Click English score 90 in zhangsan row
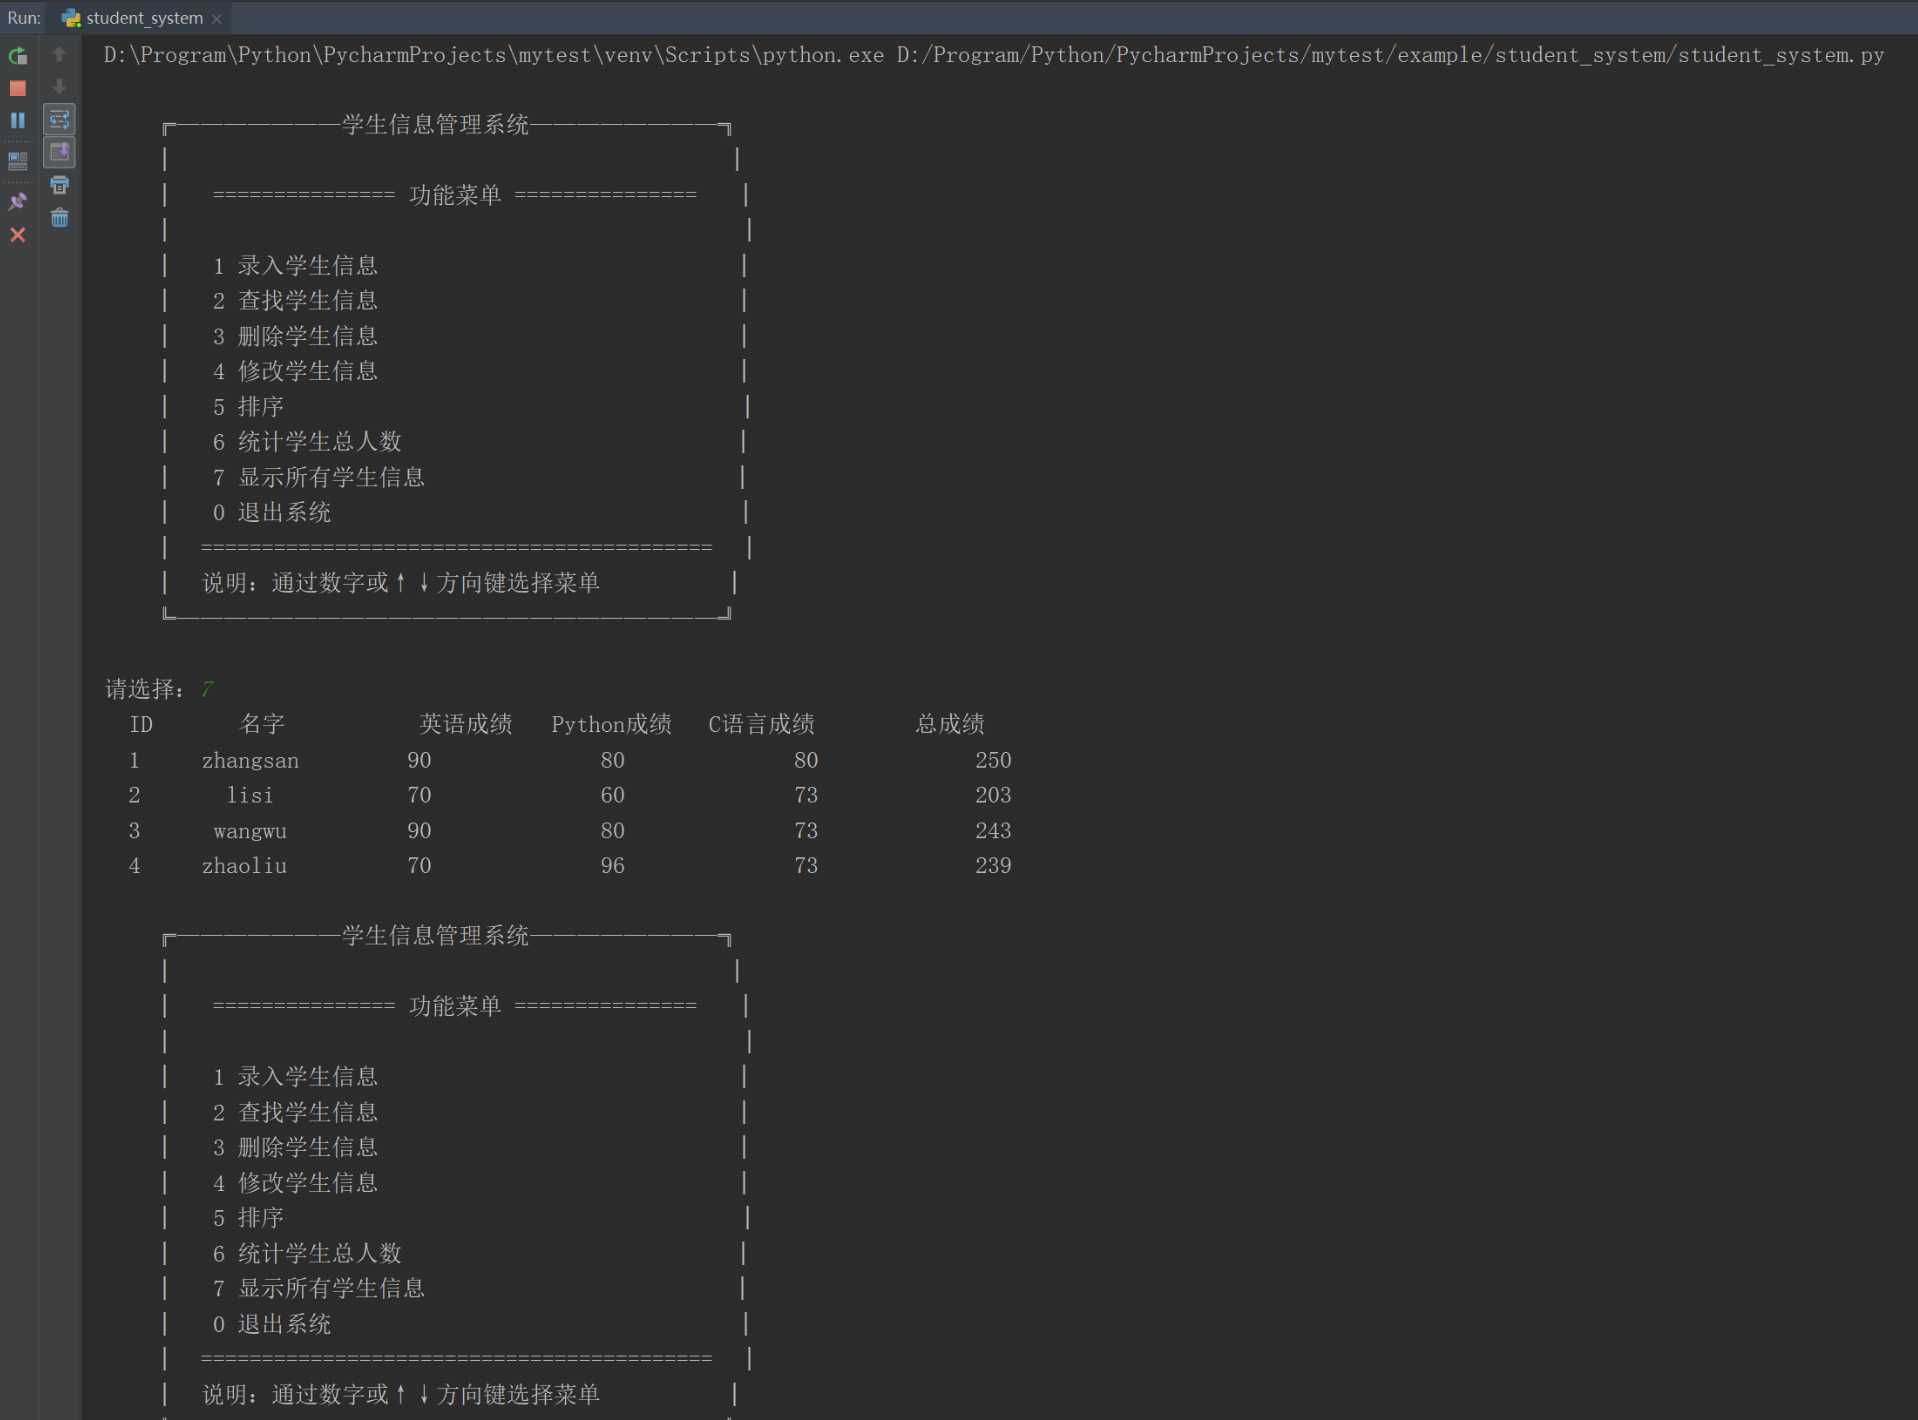 pyautogui.click(x=419, y=760)
